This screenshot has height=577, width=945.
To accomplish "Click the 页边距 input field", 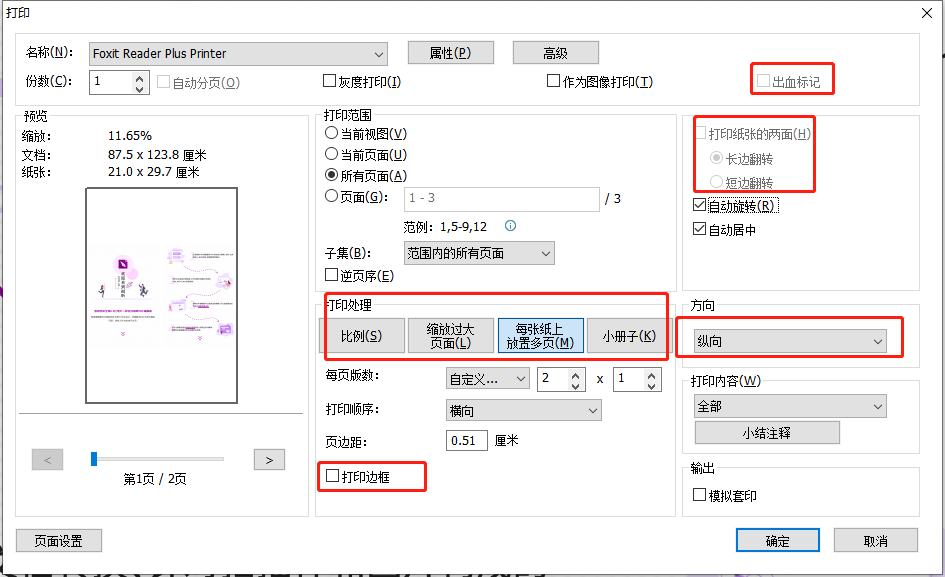I will (x=467, y=440).
